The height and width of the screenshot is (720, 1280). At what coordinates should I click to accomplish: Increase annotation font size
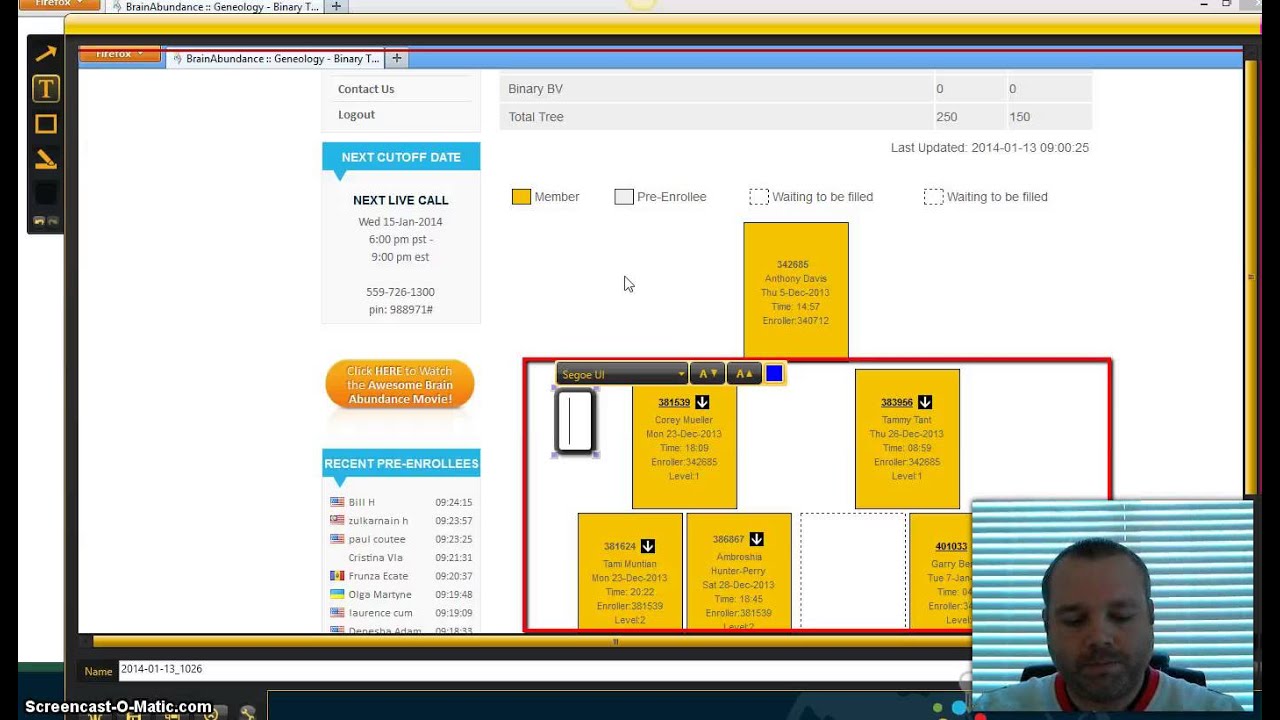click(x=743, y=374)
